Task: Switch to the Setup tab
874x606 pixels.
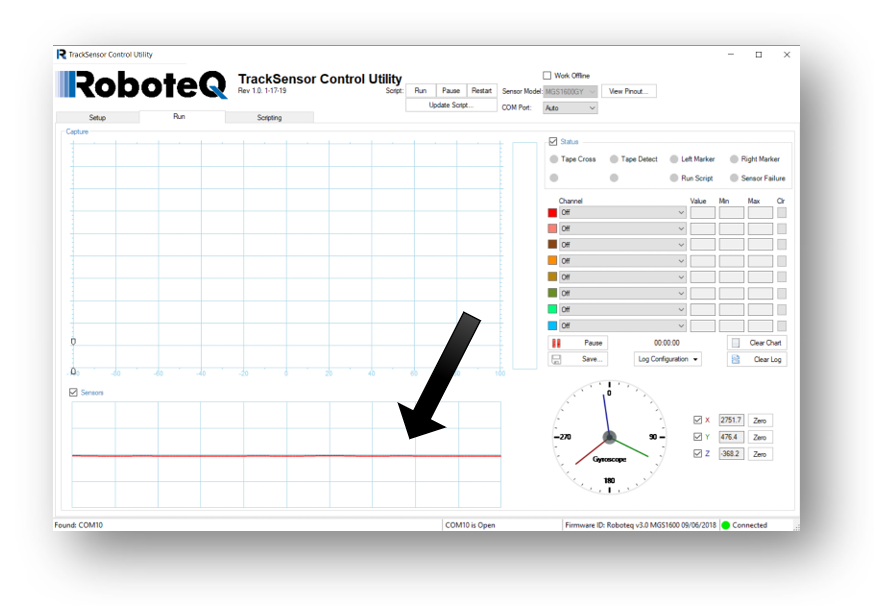Action: (98, 118)
